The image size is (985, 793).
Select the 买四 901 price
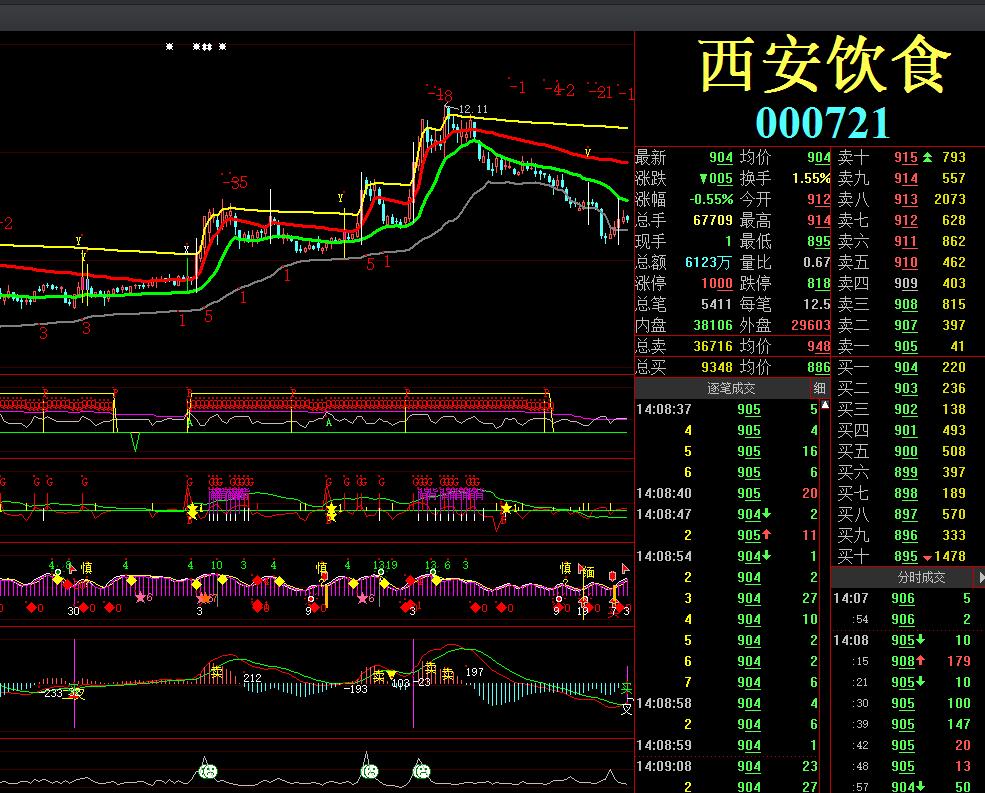pyautogui.click(x=906, y=430)
